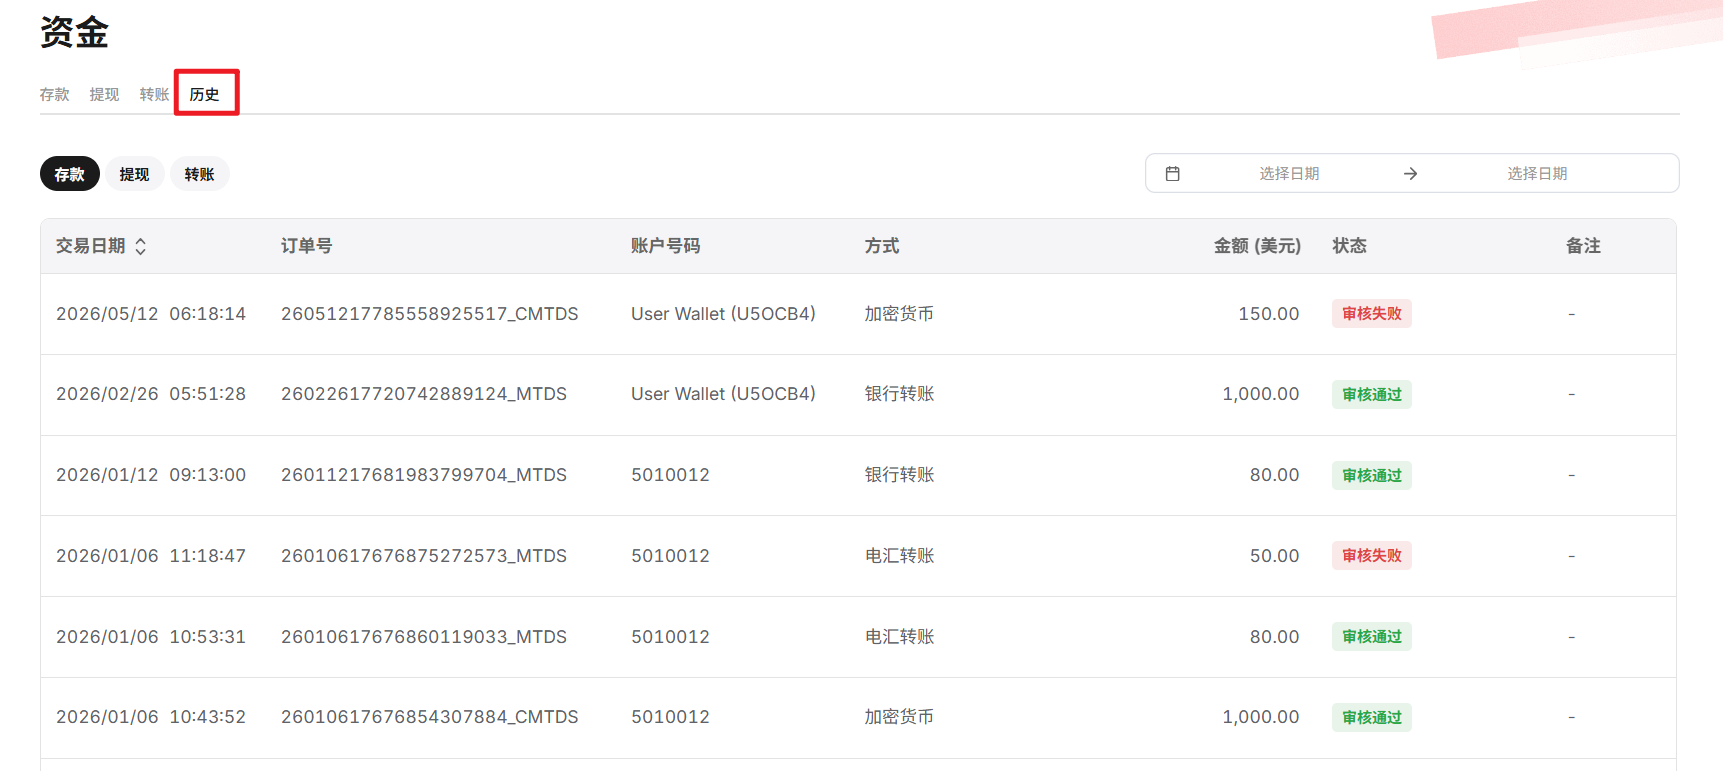The width and height of the screenshot is (1723, 771).
Task: Click date 2026/01/12 09:13:00
Action: [151, 475]
